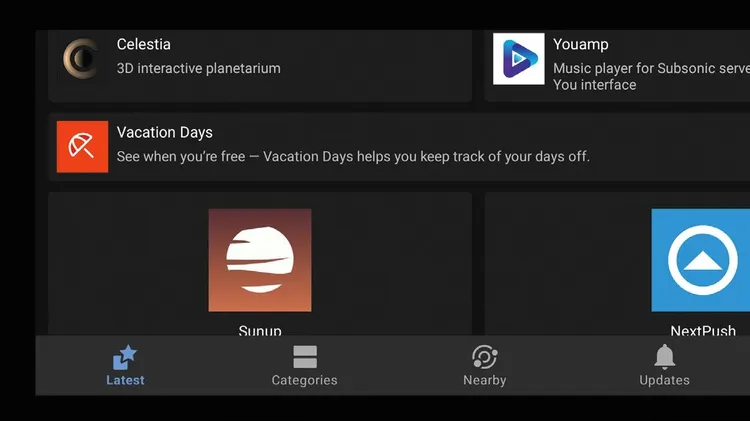Click 'Music player for Subsonic' description
The width and height of the screenshot is (750, 421).
coord(651,77)
